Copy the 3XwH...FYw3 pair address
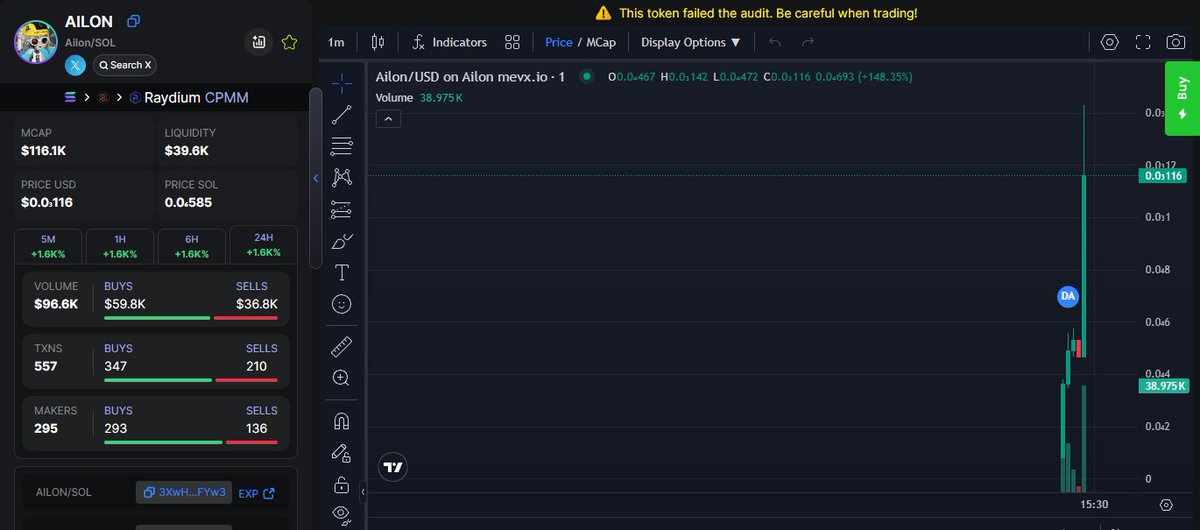1200x530 pixels. pyautogui.click(x=183, y=493)
